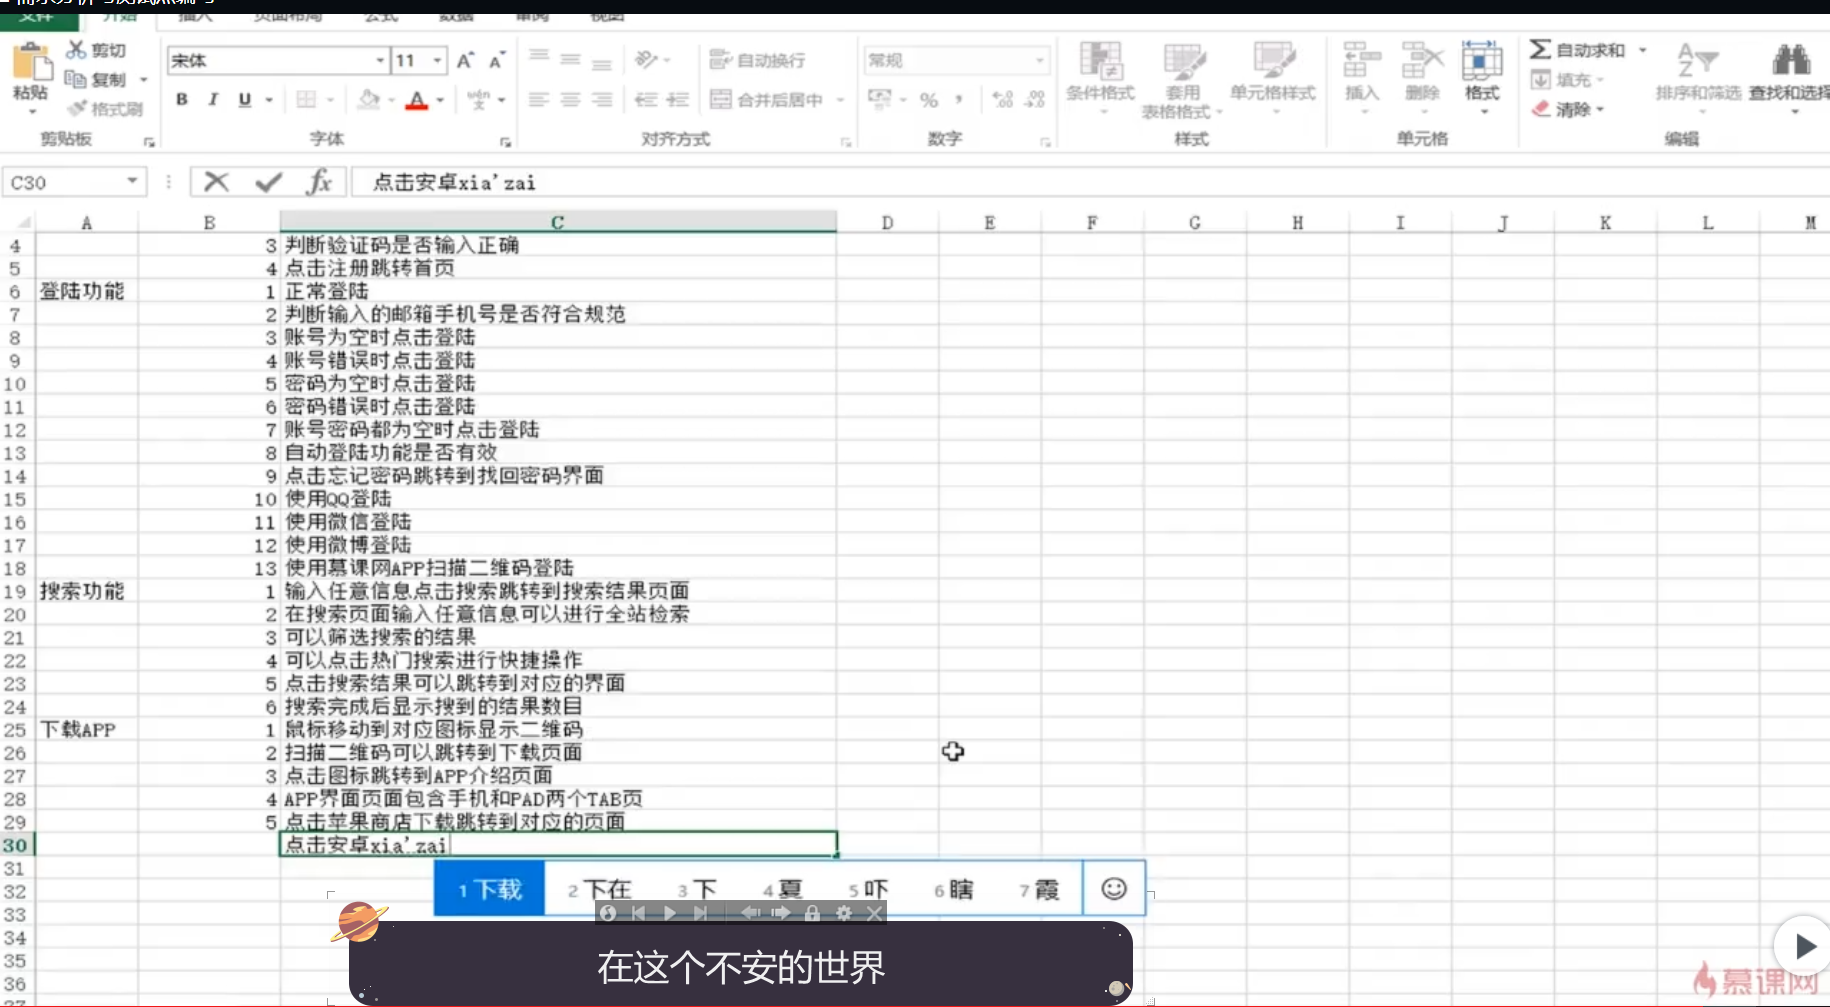Apply the Percent number style
The image size is (1830, 1007).
pos(929,100)
